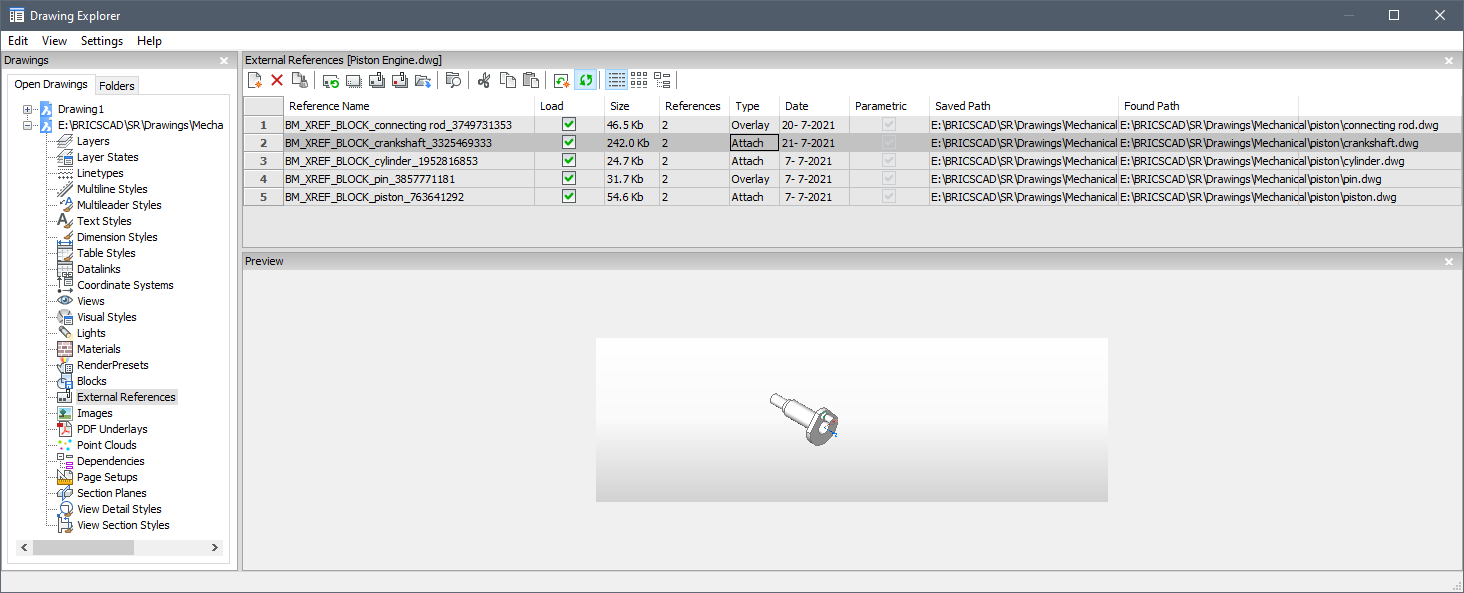Toggle Load checkbox for the cylinder xref
This screenshot has width=1464, height=593.
(x=569, y=161)
